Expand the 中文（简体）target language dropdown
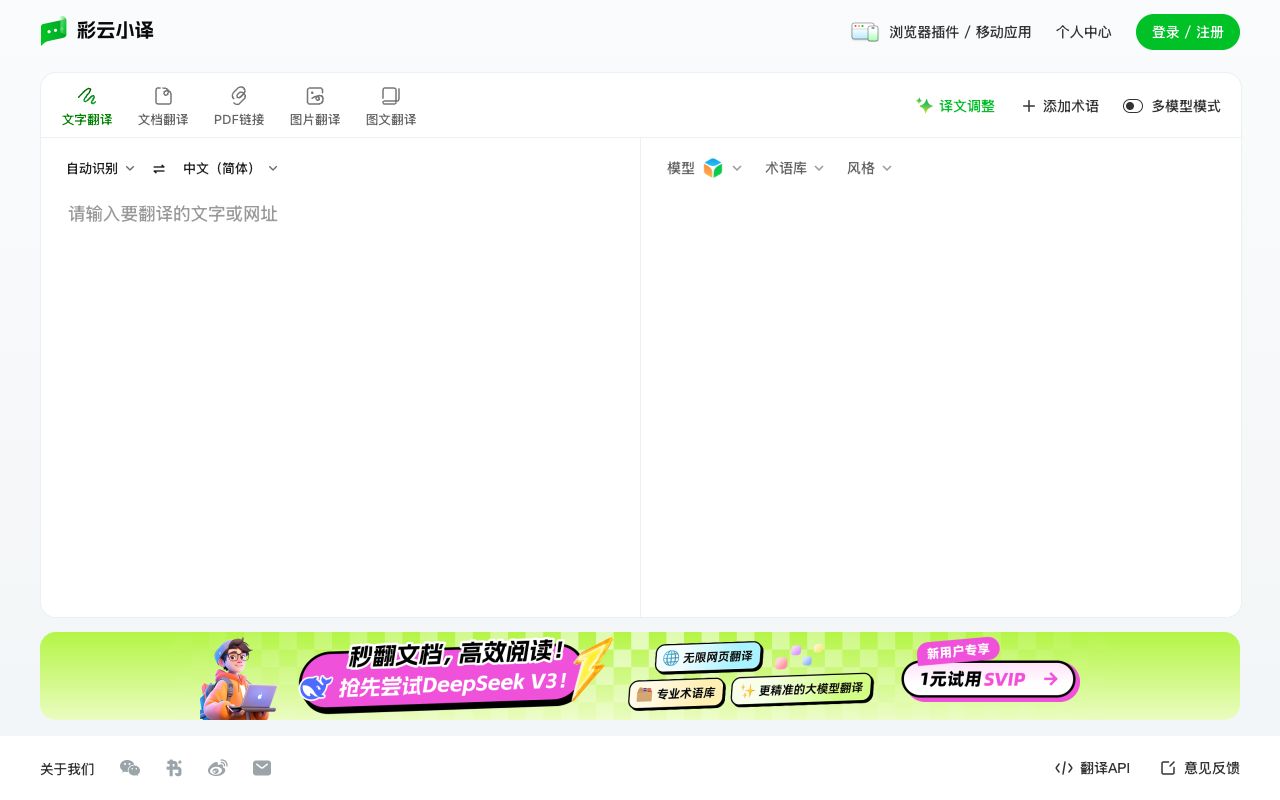This screenshot has width=1280, height=800. (x=229, y=168)
